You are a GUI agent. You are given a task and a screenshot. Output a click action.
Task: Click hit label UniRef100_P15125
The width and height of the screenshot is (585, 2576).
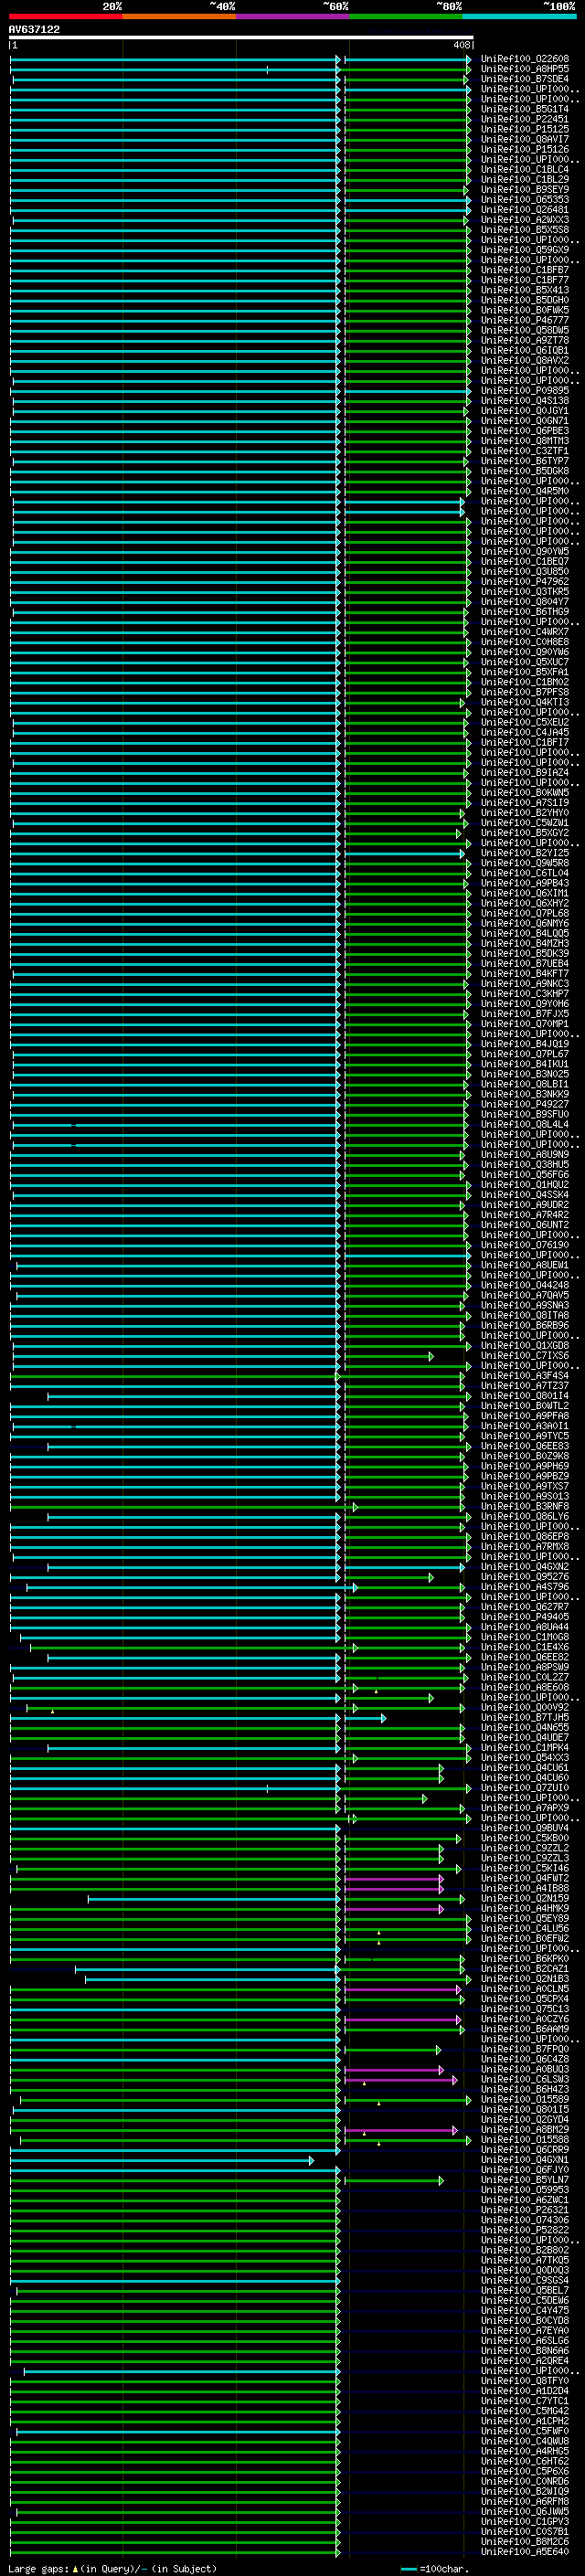click(x=525, y=129)
